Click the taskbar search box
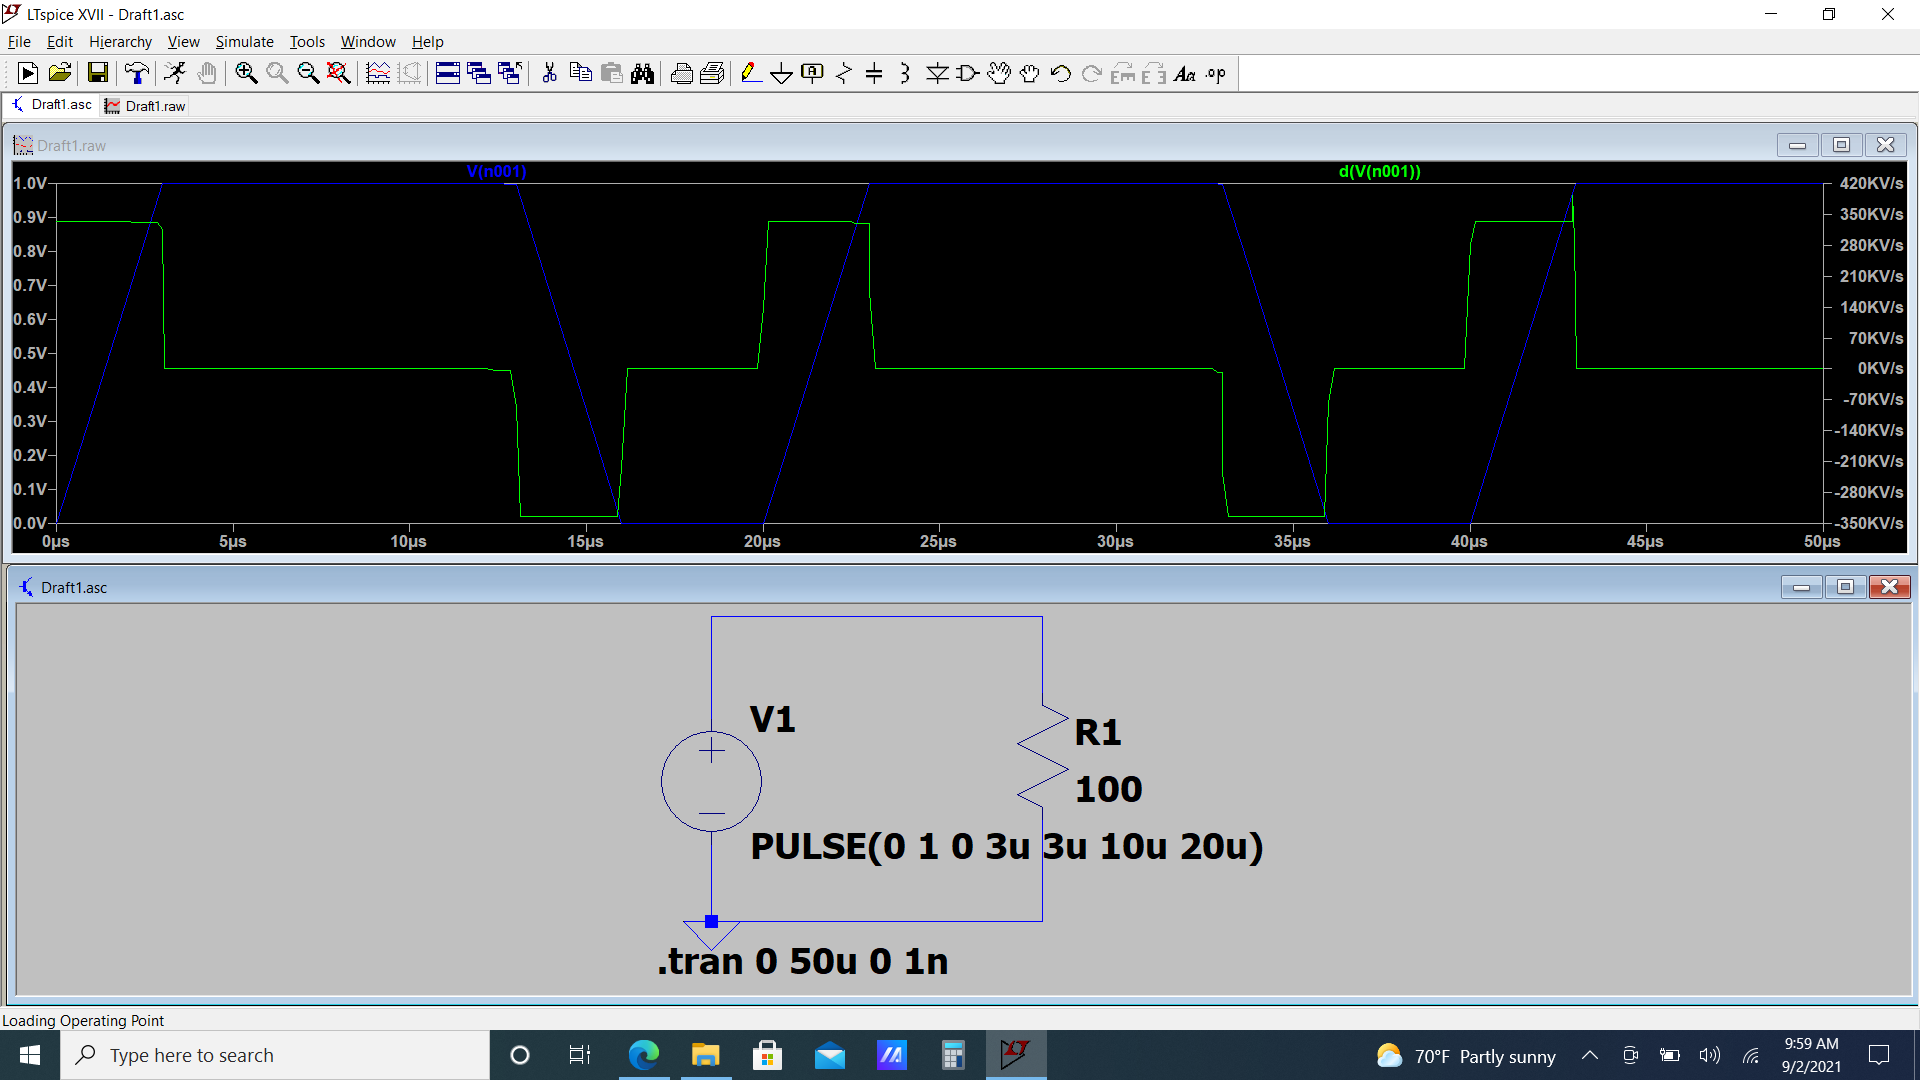1920x1080 pixels. [275, 1055]
